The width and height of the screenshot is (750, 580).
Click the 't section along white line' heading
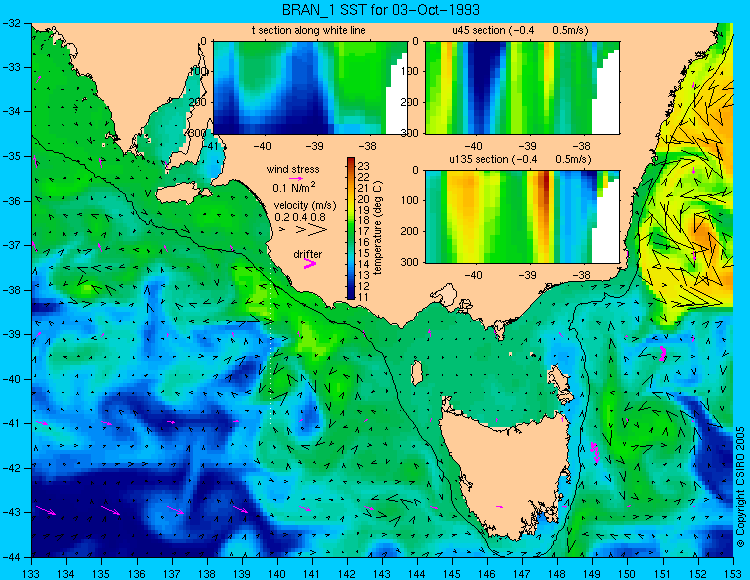[x=309, y=31]
